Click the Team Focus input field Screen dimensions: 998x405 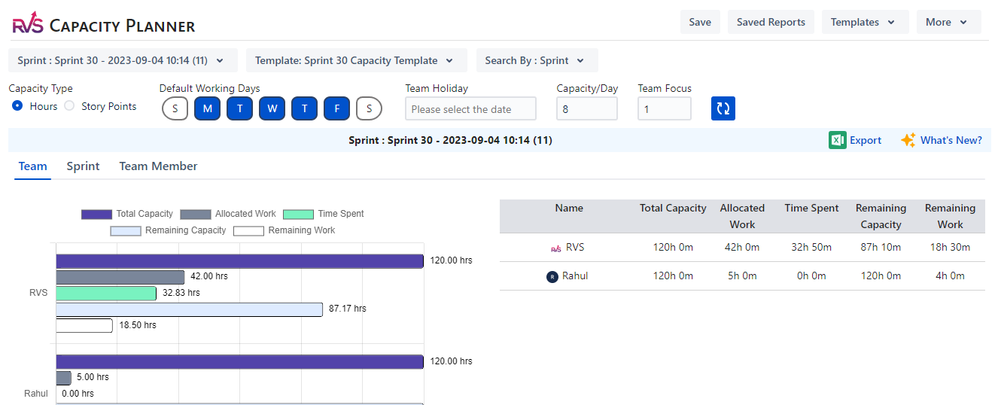coord(664,109)
